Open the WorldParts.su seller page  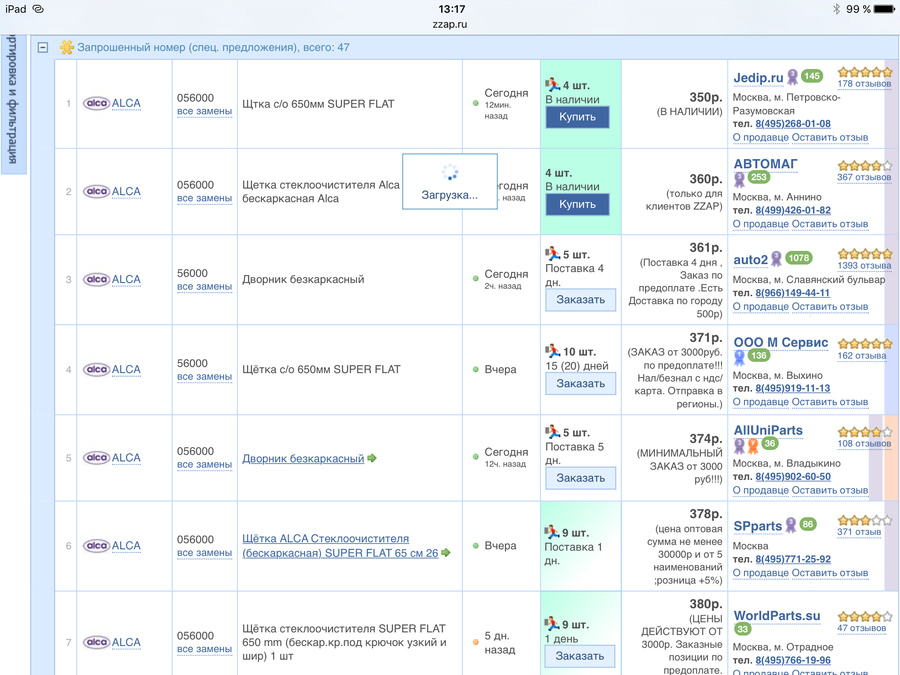click(x=777, y=616)
